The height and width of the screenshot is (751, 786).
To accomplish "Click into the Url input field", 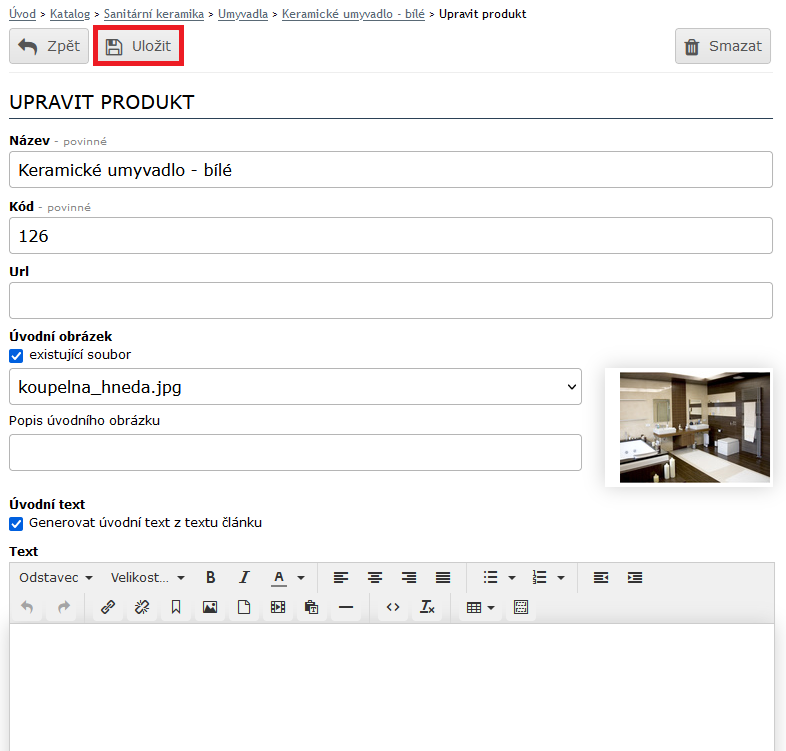I will point(390,300).
